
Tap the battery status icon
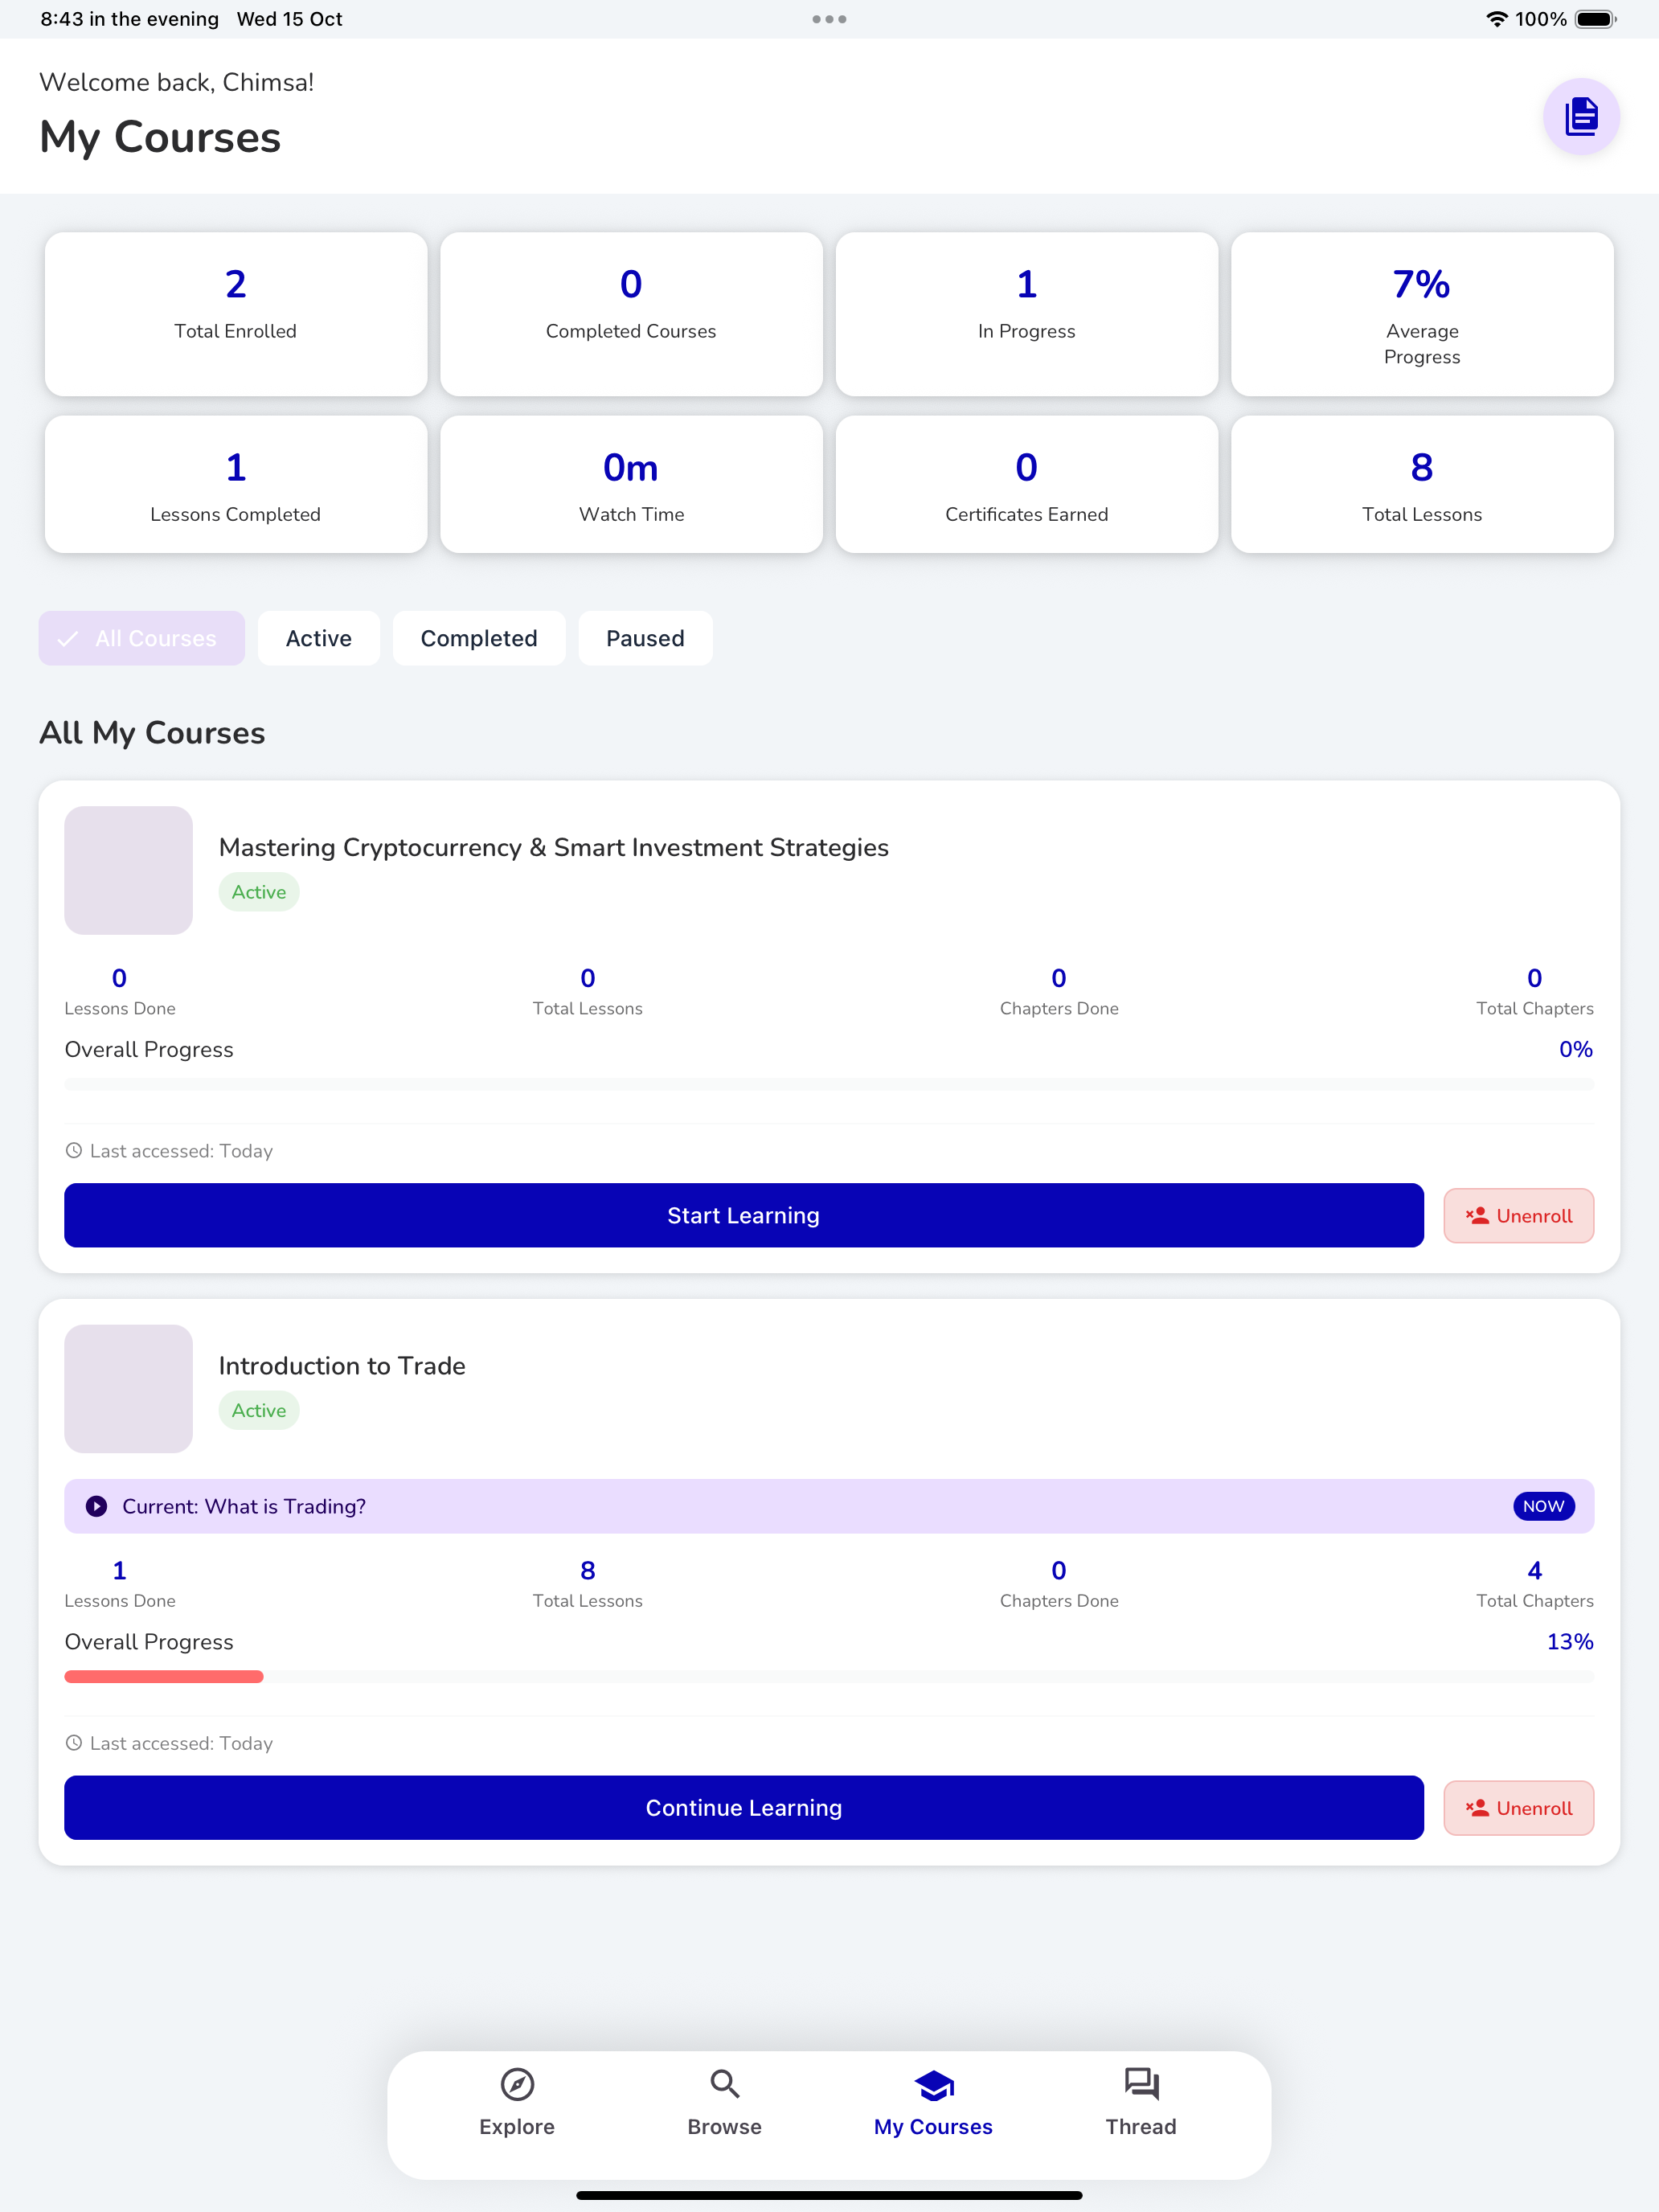pyautogui.click(x=1595, y=19)
